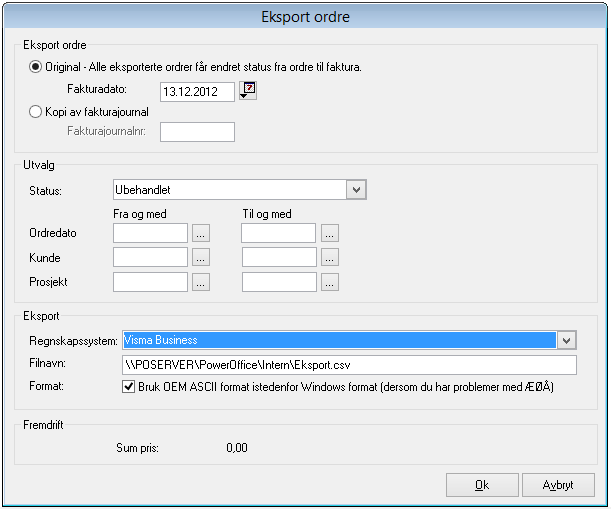Click the Kunde Til og med field
This screenshot has height=509, width=611.
point(279,257)
